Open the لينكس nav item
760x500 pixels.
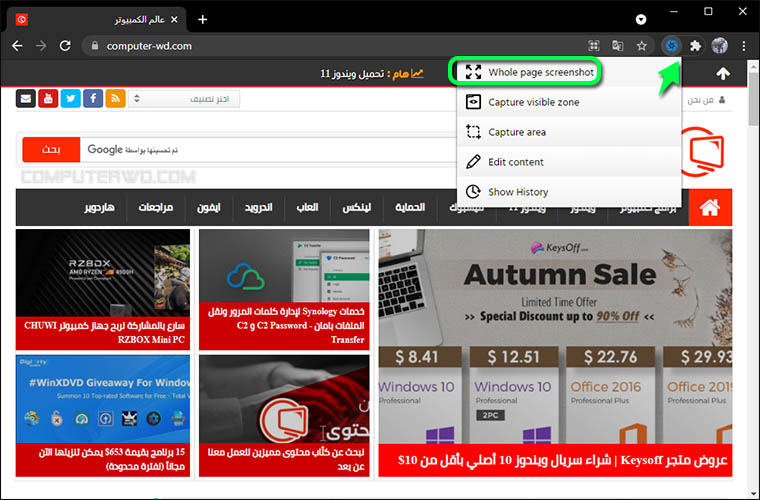click(357, 207)
